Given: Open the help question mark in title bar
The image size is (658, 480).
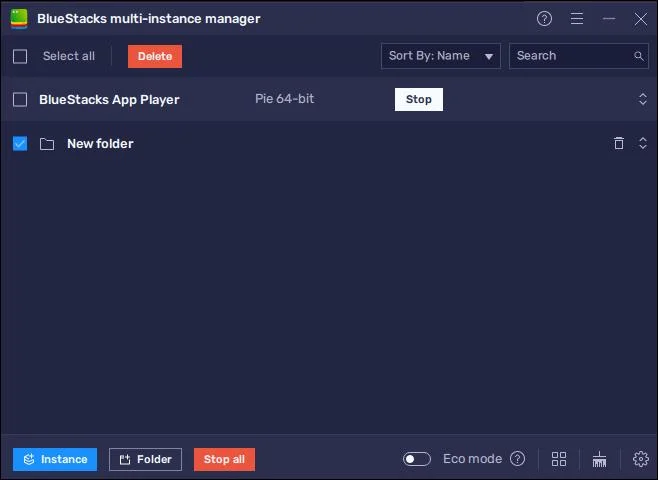Looking at the screenshot, I should [544, 18].
